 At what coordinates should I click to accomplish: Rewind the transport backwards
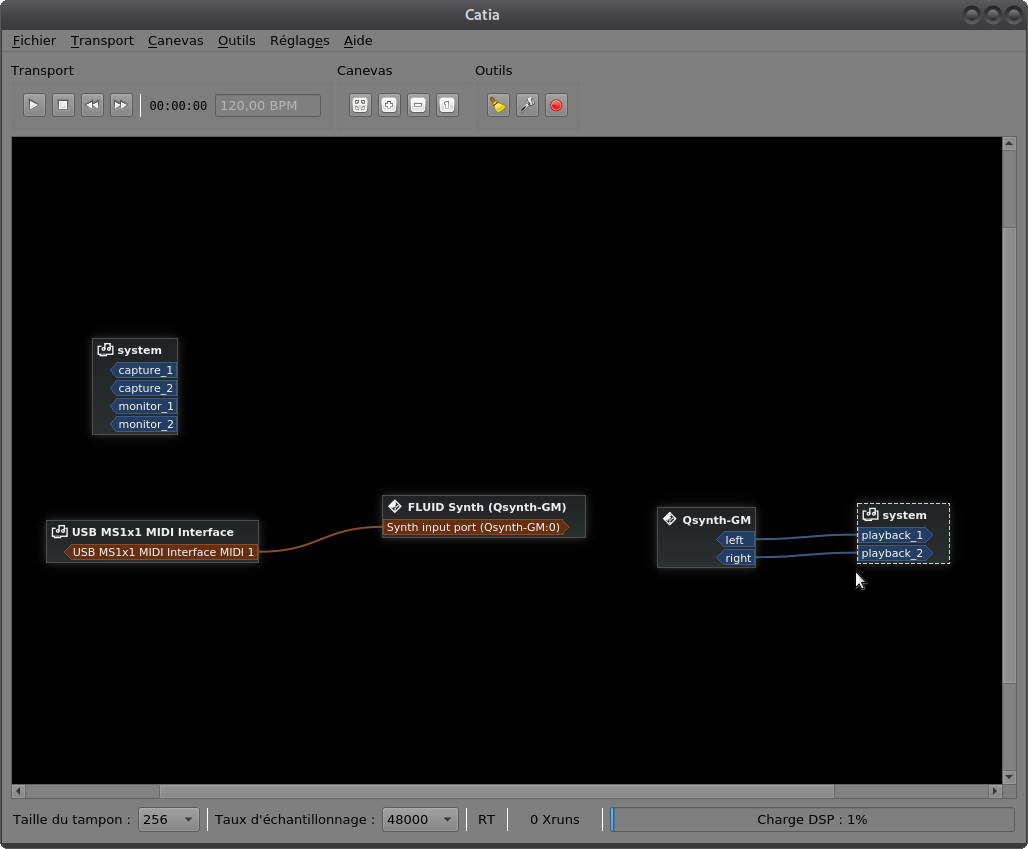92,105
